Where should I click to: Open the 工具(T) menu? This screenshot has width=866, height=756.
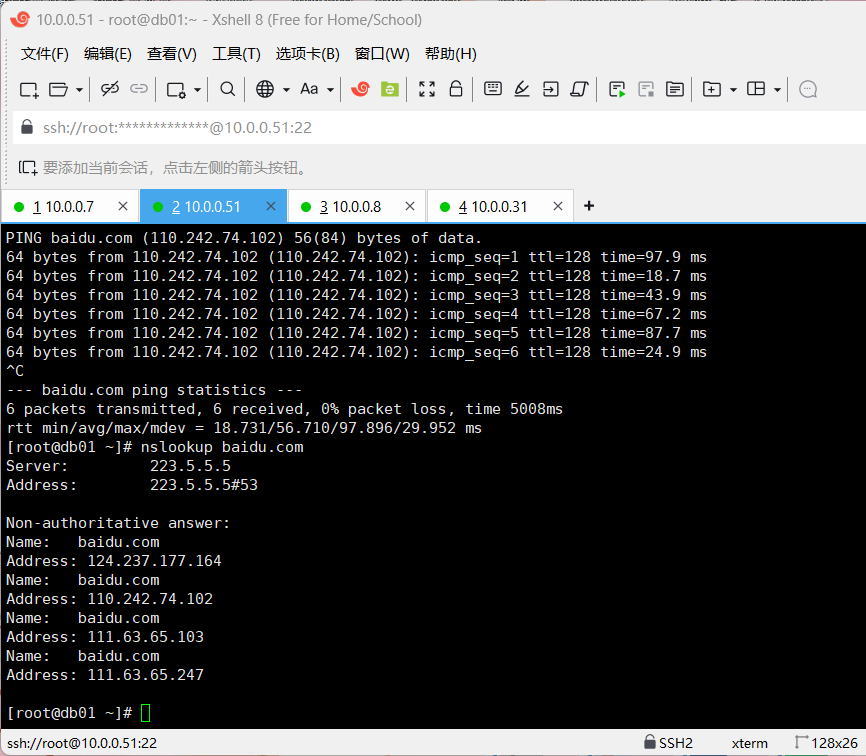click(236, 54)
